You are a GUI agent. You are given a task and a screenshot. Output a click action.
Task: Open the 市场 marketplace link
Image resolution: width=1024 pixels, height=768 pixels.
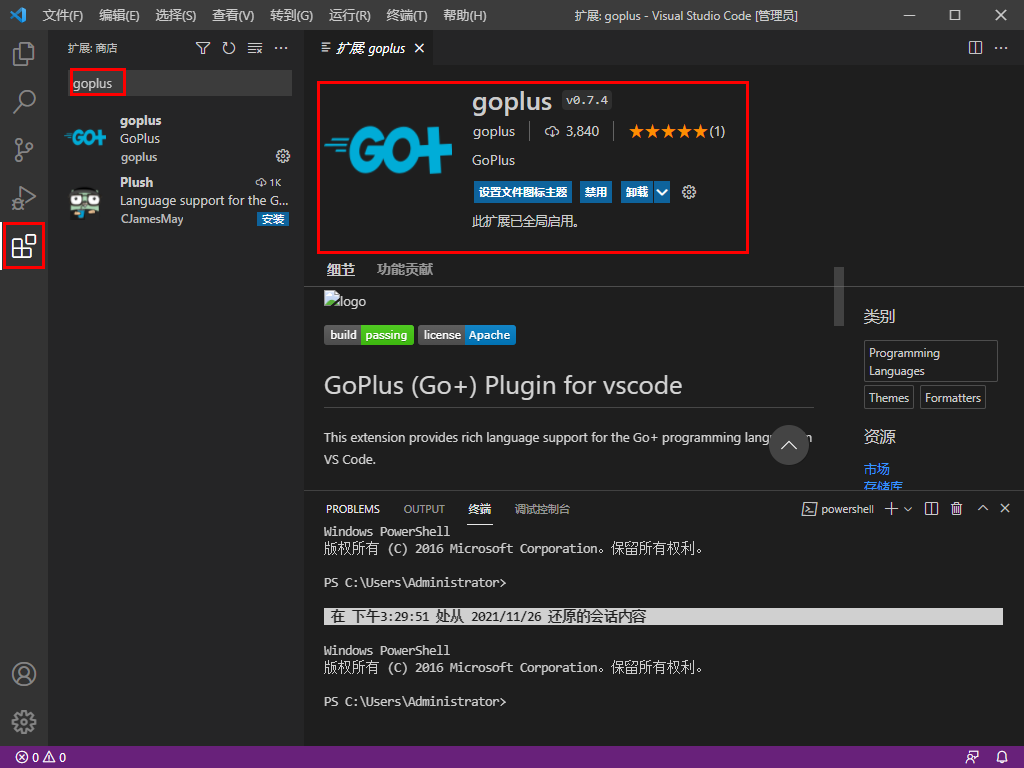[876, 469]
